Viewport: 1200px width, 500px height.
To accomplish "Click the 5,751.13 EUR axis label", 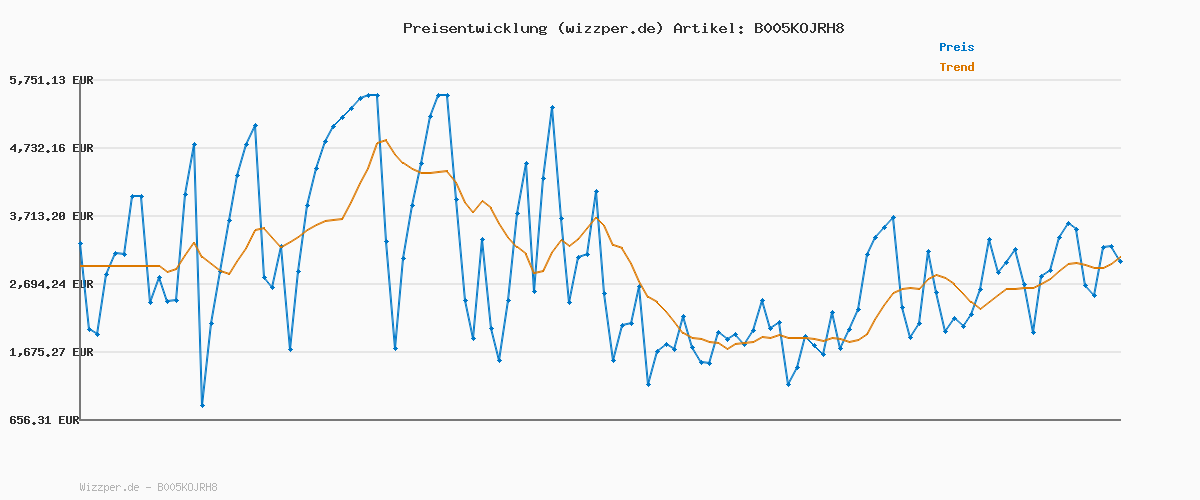I will coord(51,80).
